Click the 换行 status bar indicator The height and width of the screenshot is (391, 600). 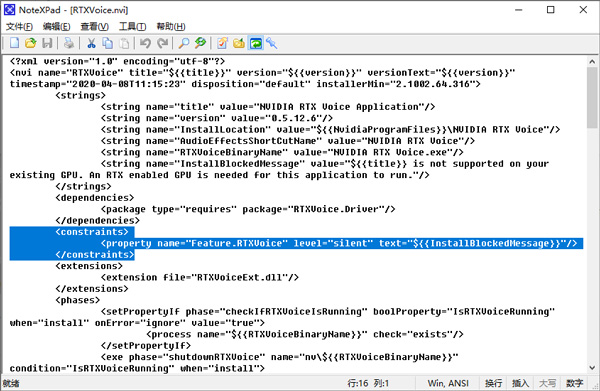coord(493,383)
